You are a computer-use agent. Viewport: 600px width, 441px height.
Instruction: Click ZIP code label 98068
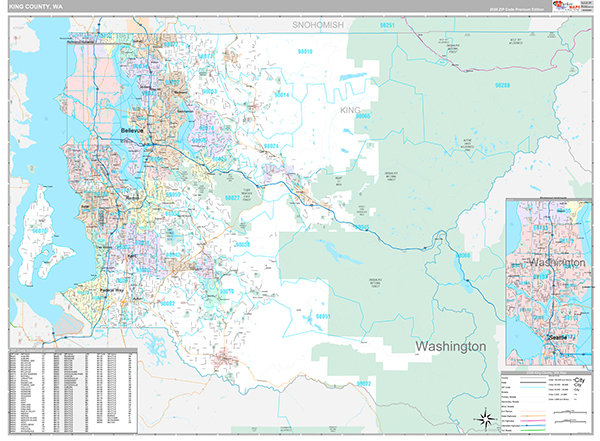tap(463, 255)
